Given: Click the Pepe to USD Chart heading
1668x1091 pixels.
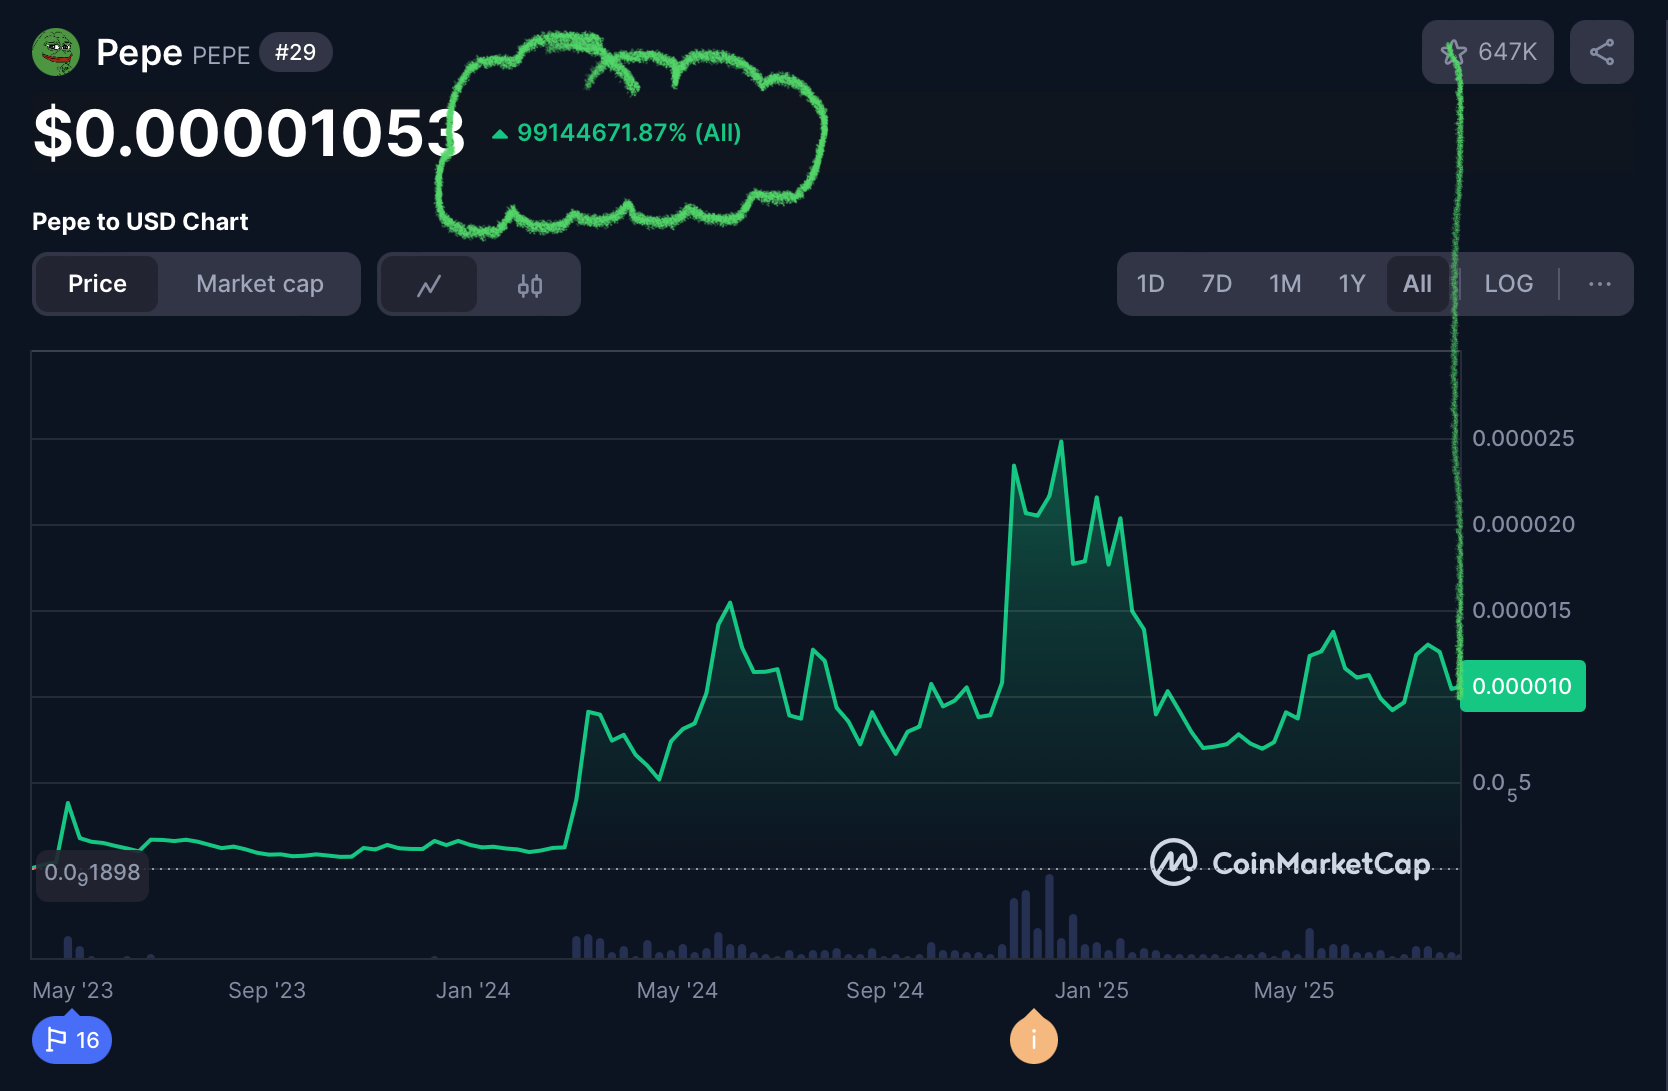Looking at the screenshot, I should [140, 222].
